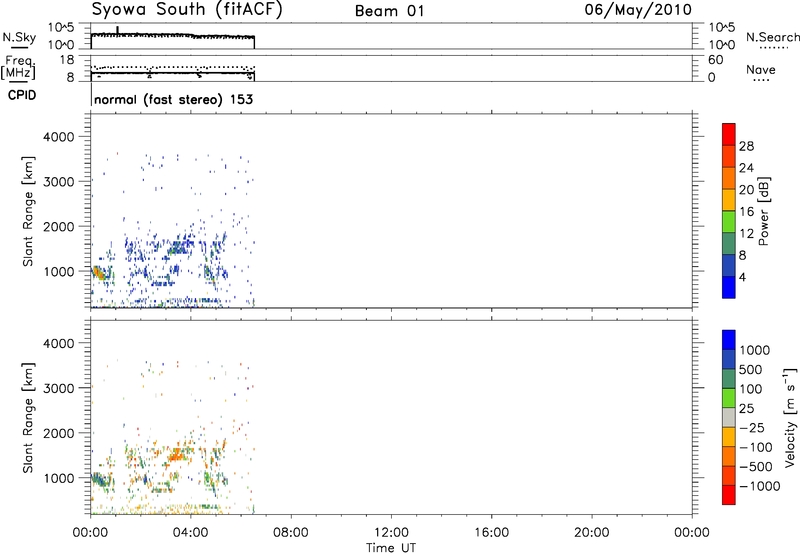This screenshot has width=800, height=554.
Task: Click '4000' tick on power panel axis
Action: 59,137
